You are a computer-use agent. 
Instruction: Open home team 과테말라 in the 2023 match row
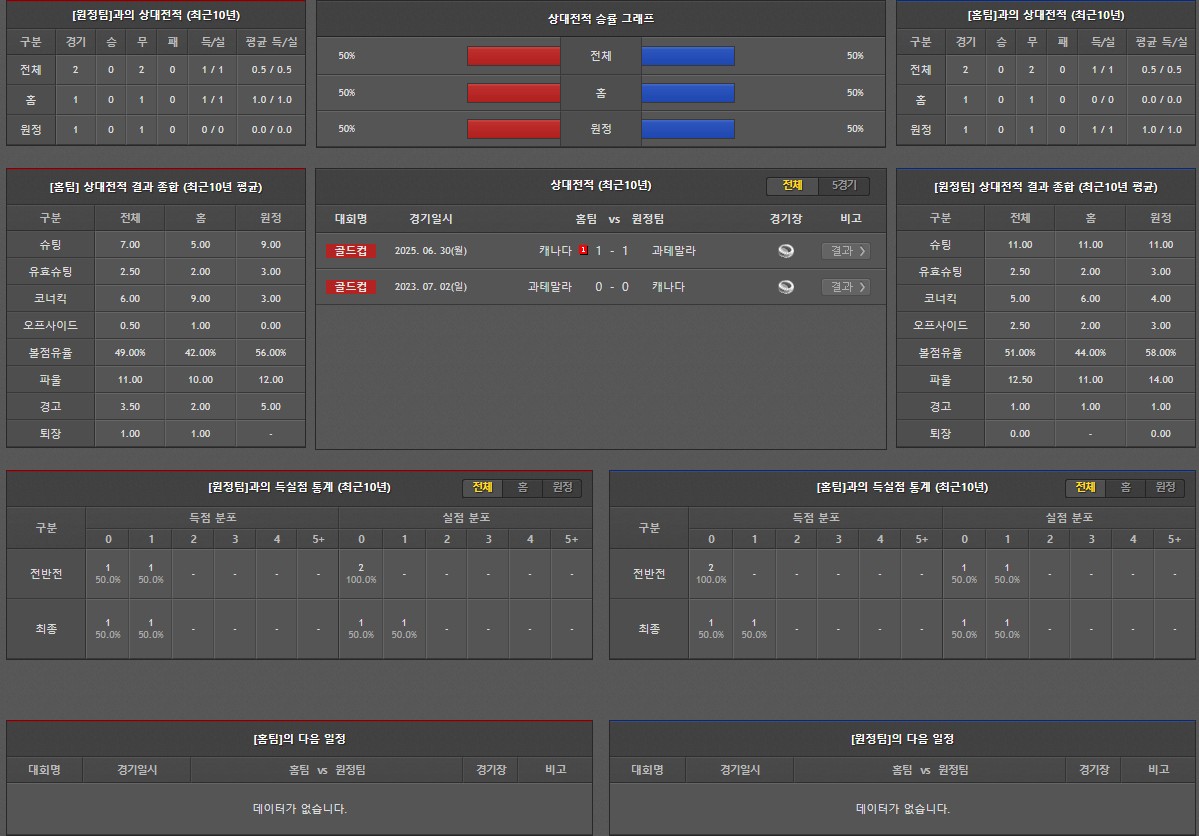pyautogui.click(x=549, y=287)
